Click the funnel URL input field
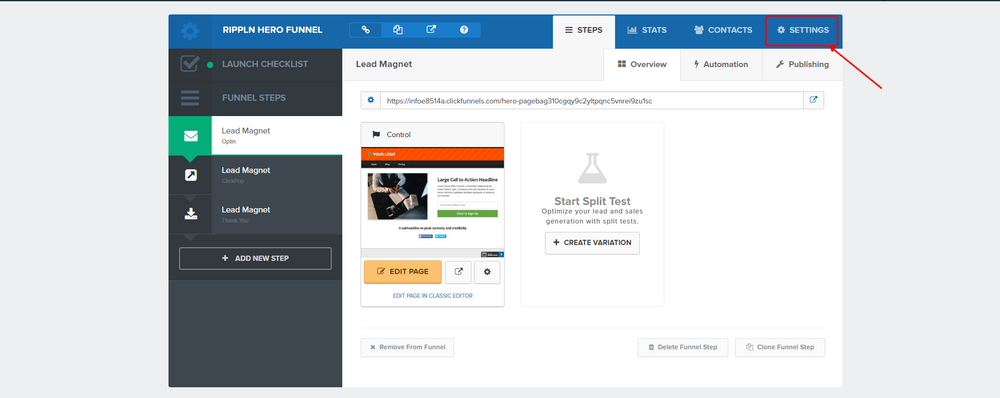Screen dimensions: 1000x398 point(591,100)
